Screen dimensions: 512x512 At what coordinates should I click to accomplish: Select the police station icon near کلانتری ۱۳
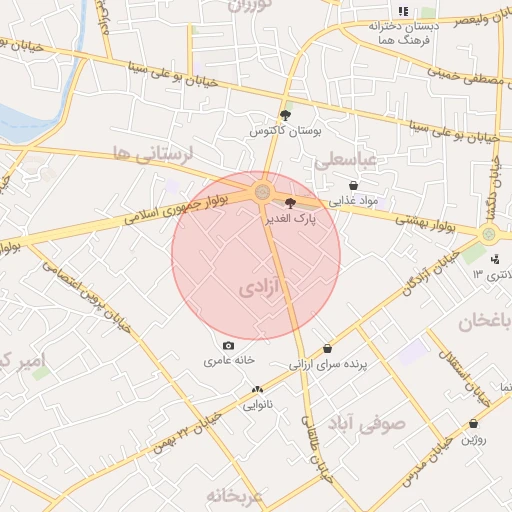coord(495,259)
